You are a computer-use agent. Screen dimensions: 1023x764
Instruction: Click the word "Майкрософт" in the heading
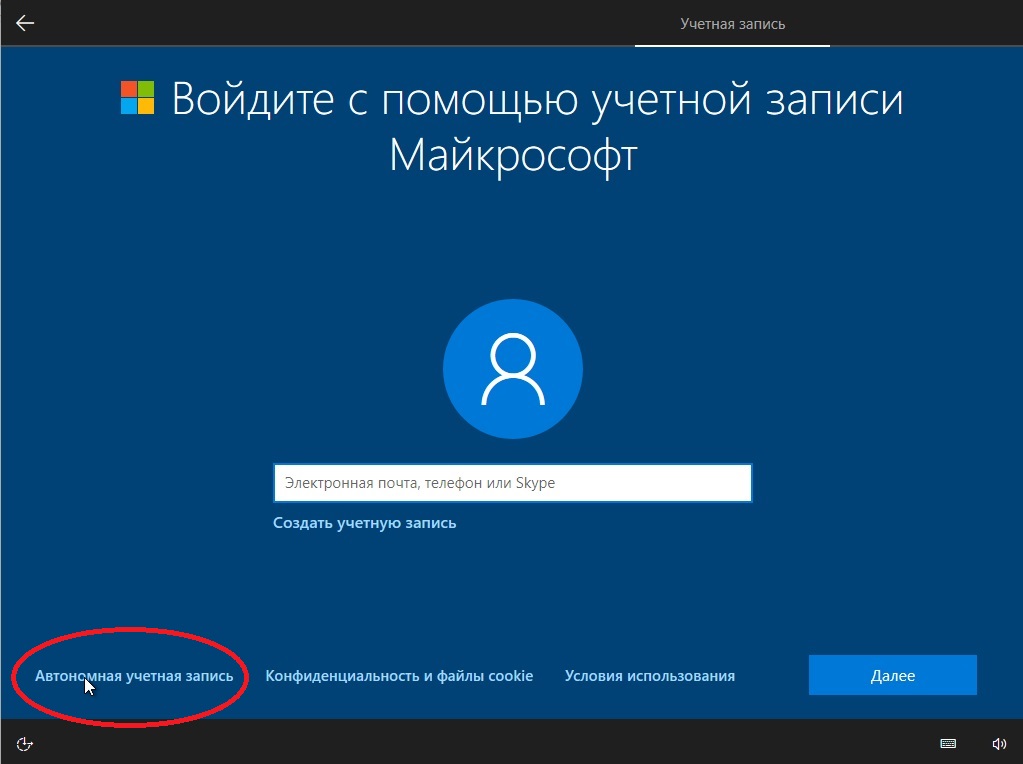tap(512, 156)
